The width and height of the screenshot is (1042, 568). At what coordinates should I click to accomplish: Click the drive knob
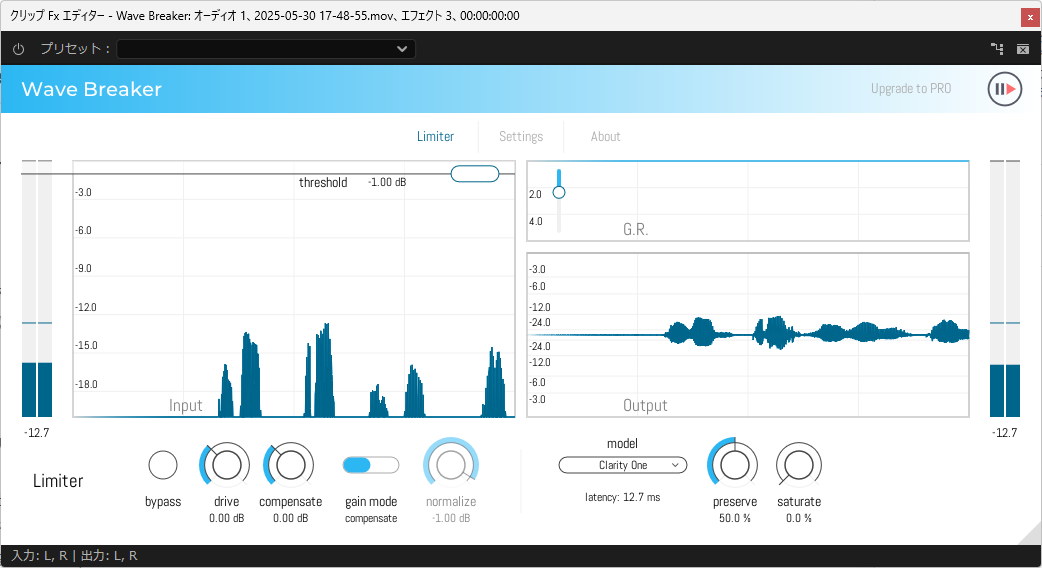226,465
